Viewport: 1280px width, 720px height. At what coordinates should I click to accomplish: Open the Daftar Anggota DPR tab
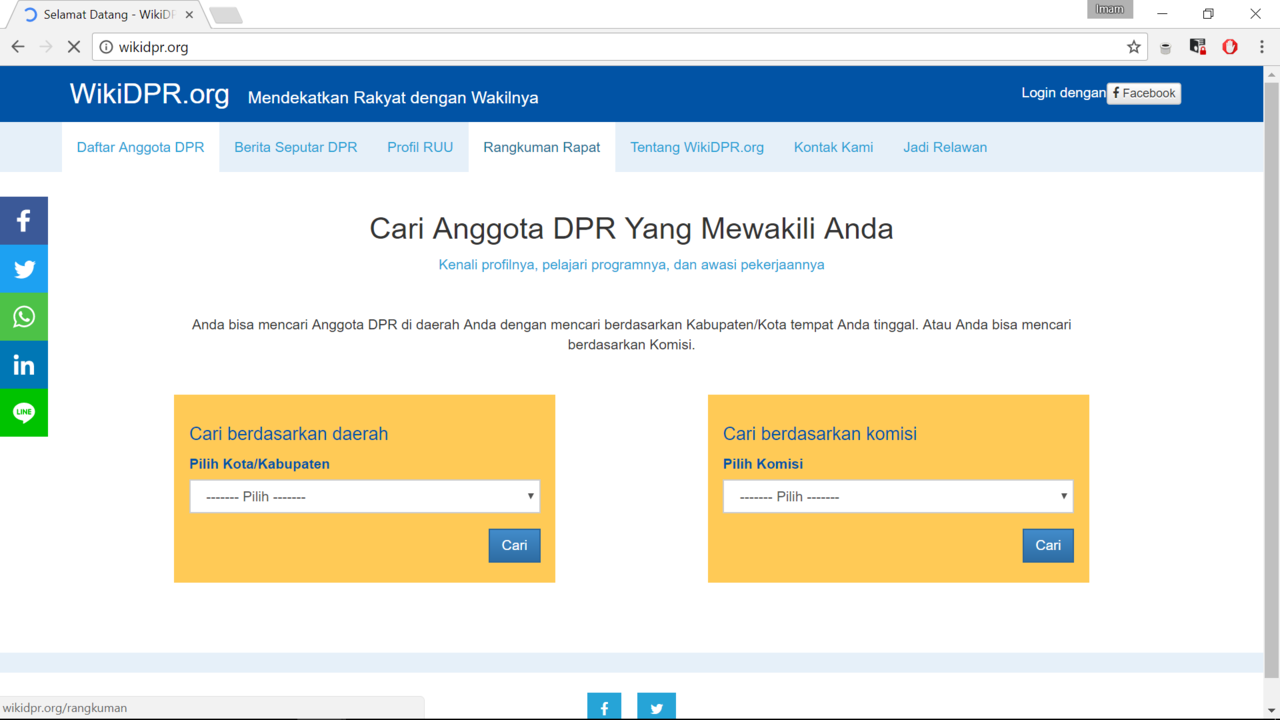click(x=140, y=147)
